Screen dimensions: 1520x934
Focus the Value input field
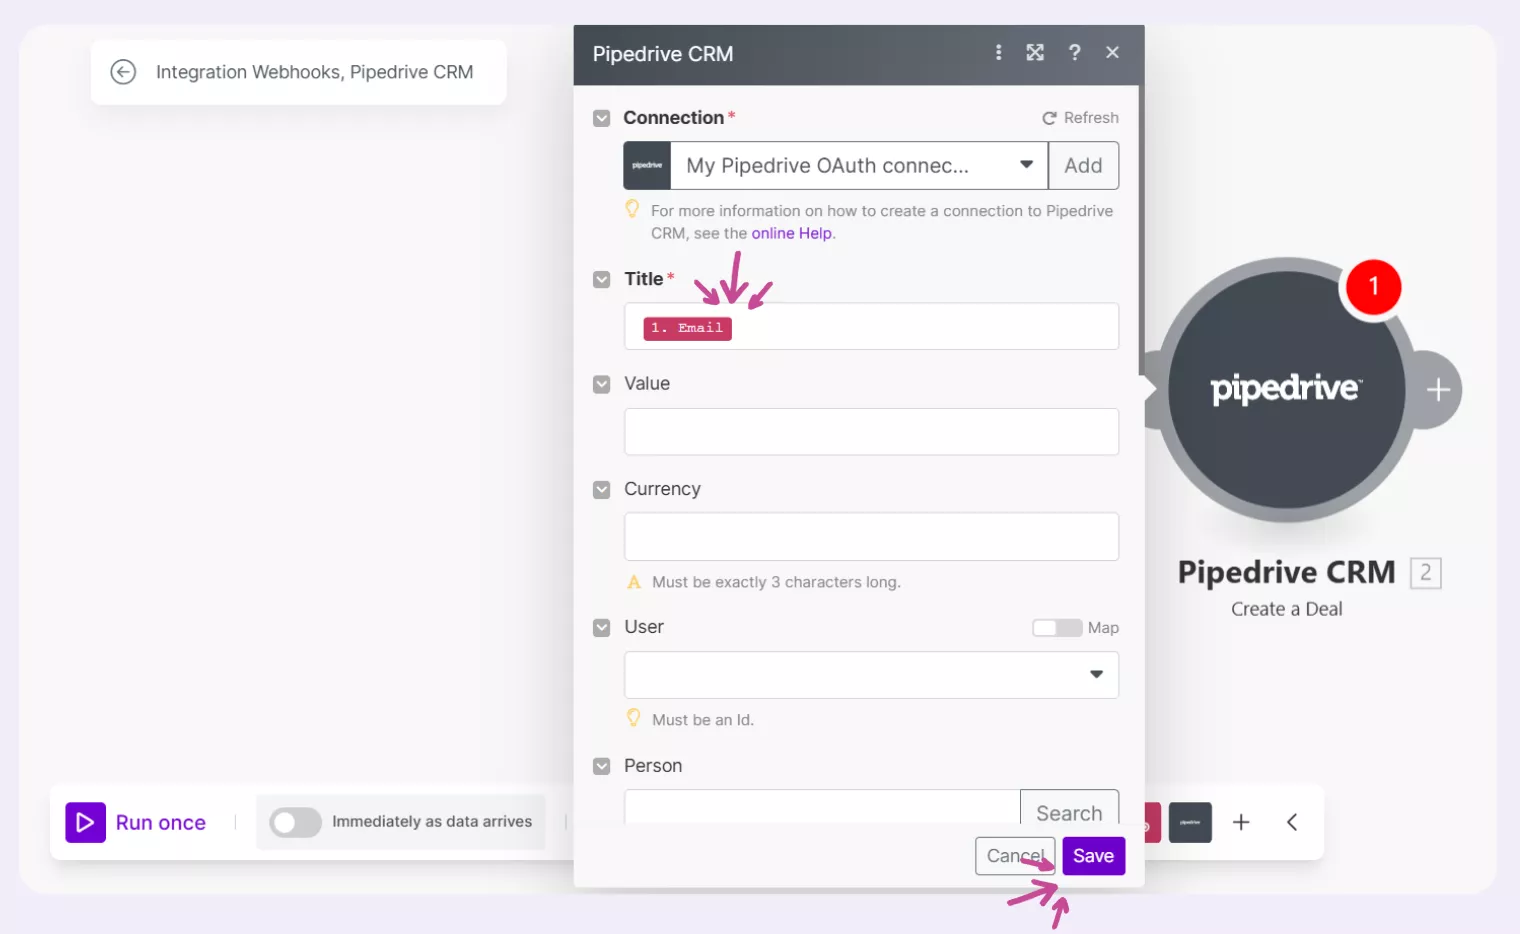click(x=871, y=432)
